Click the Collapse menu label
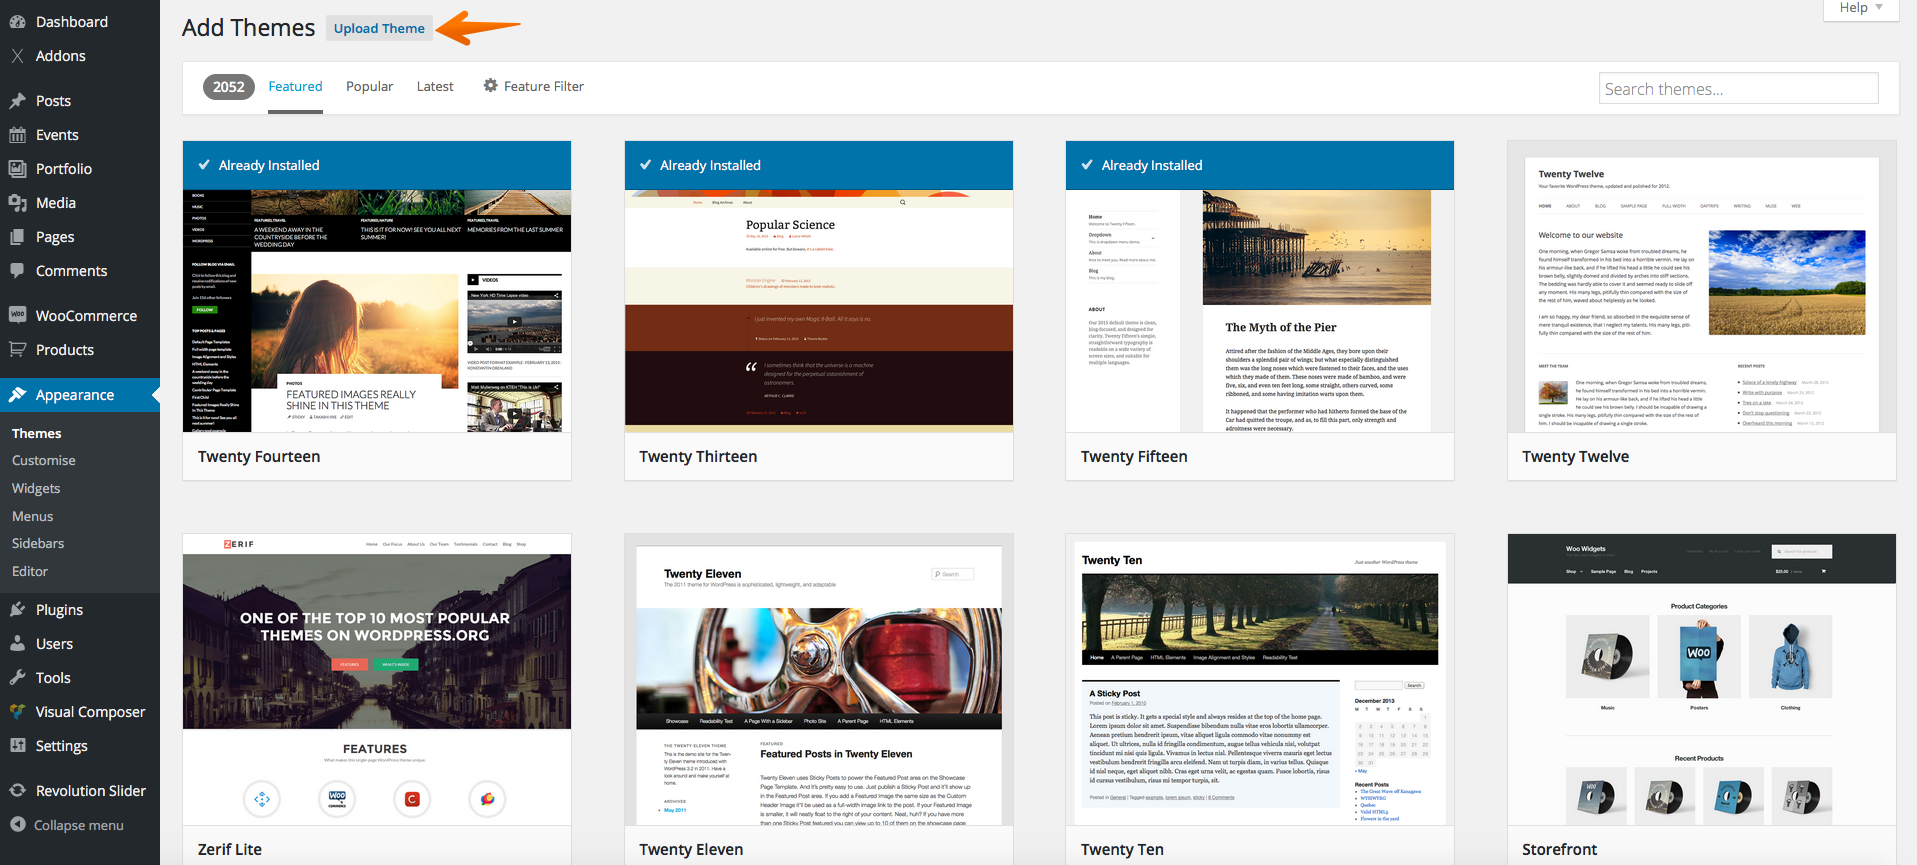The width and height of the screenshot is (1917, 865). [x=79, y=826]
